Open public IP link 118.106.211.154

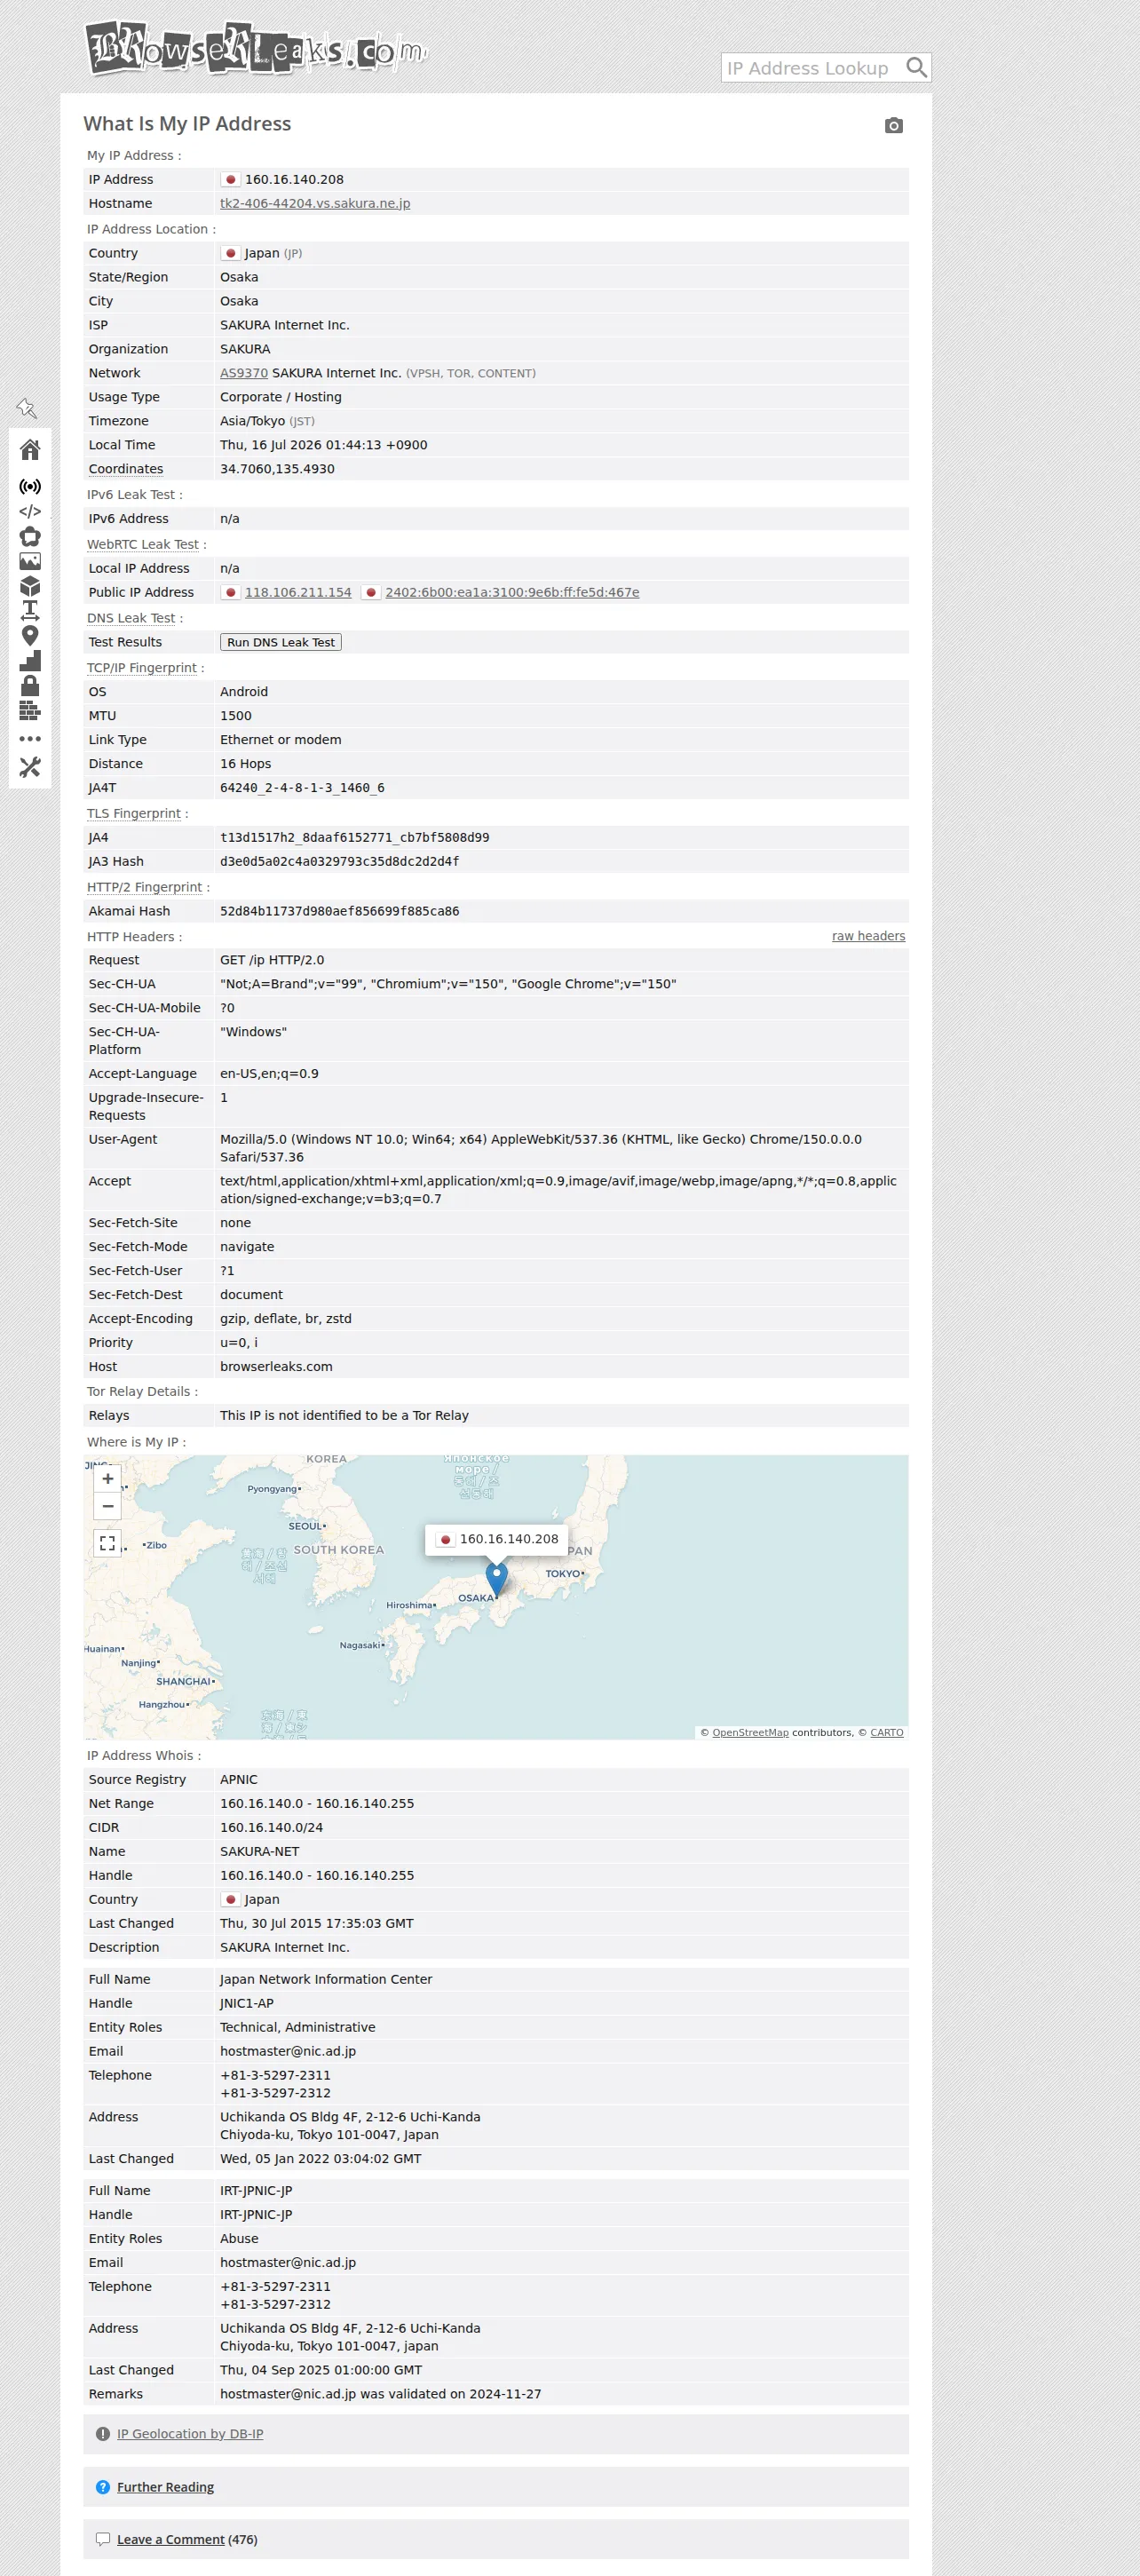(298, 592)
